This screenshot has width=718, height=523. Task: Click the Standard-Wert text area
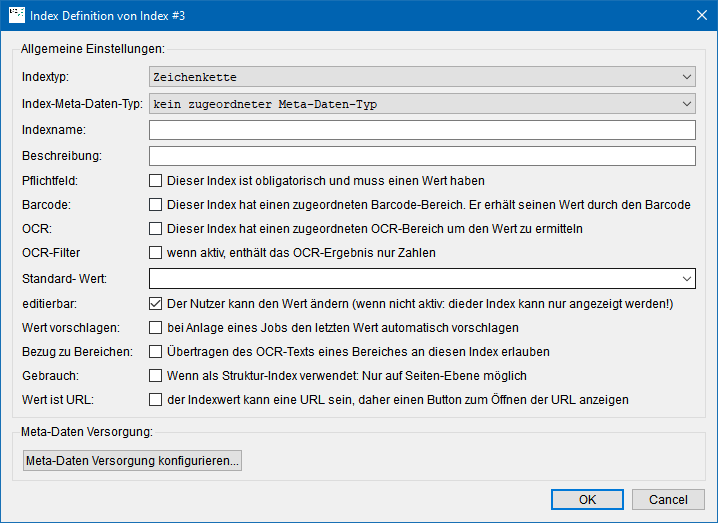(413, 278)
